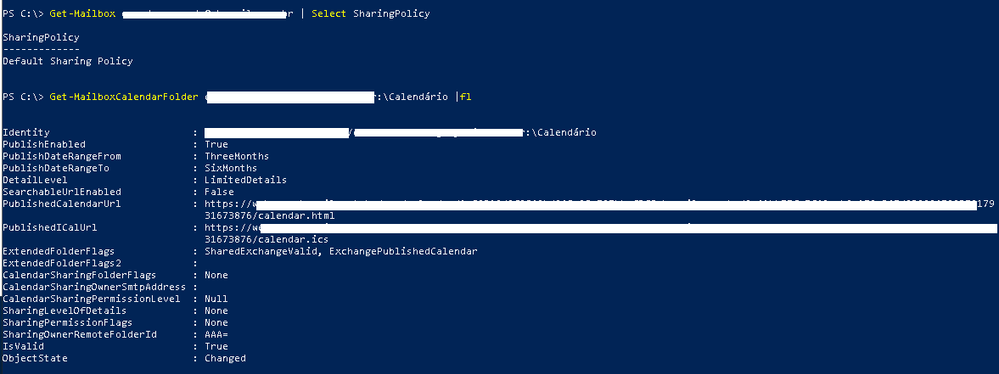Click the Identity property label

tap(26, 133)
